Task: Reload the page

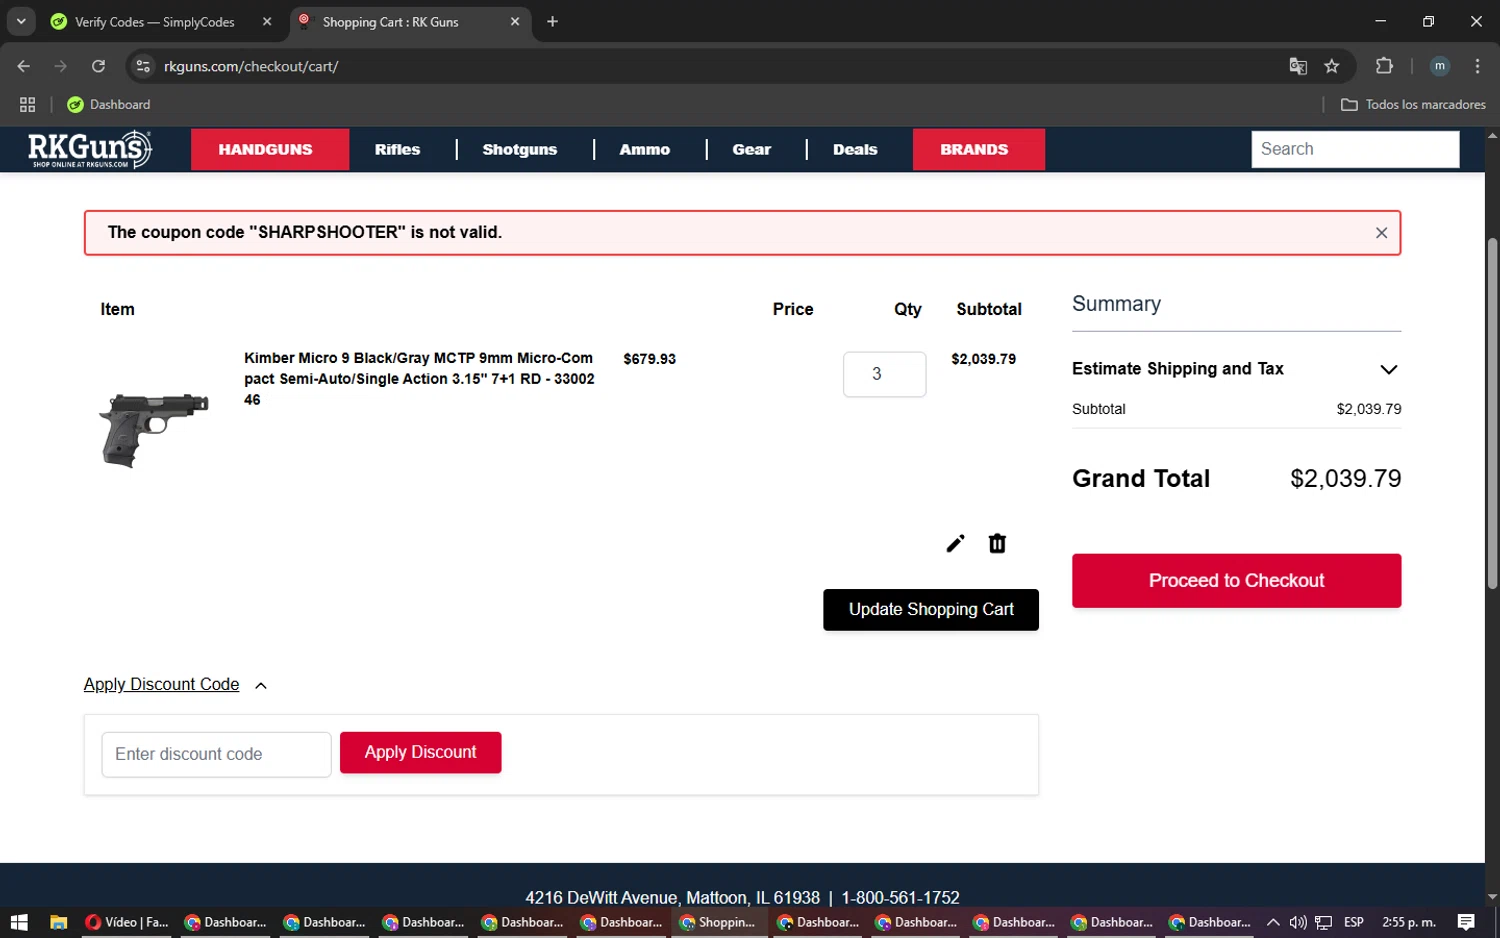Action: pyautogui.click(x=98, y=66)
